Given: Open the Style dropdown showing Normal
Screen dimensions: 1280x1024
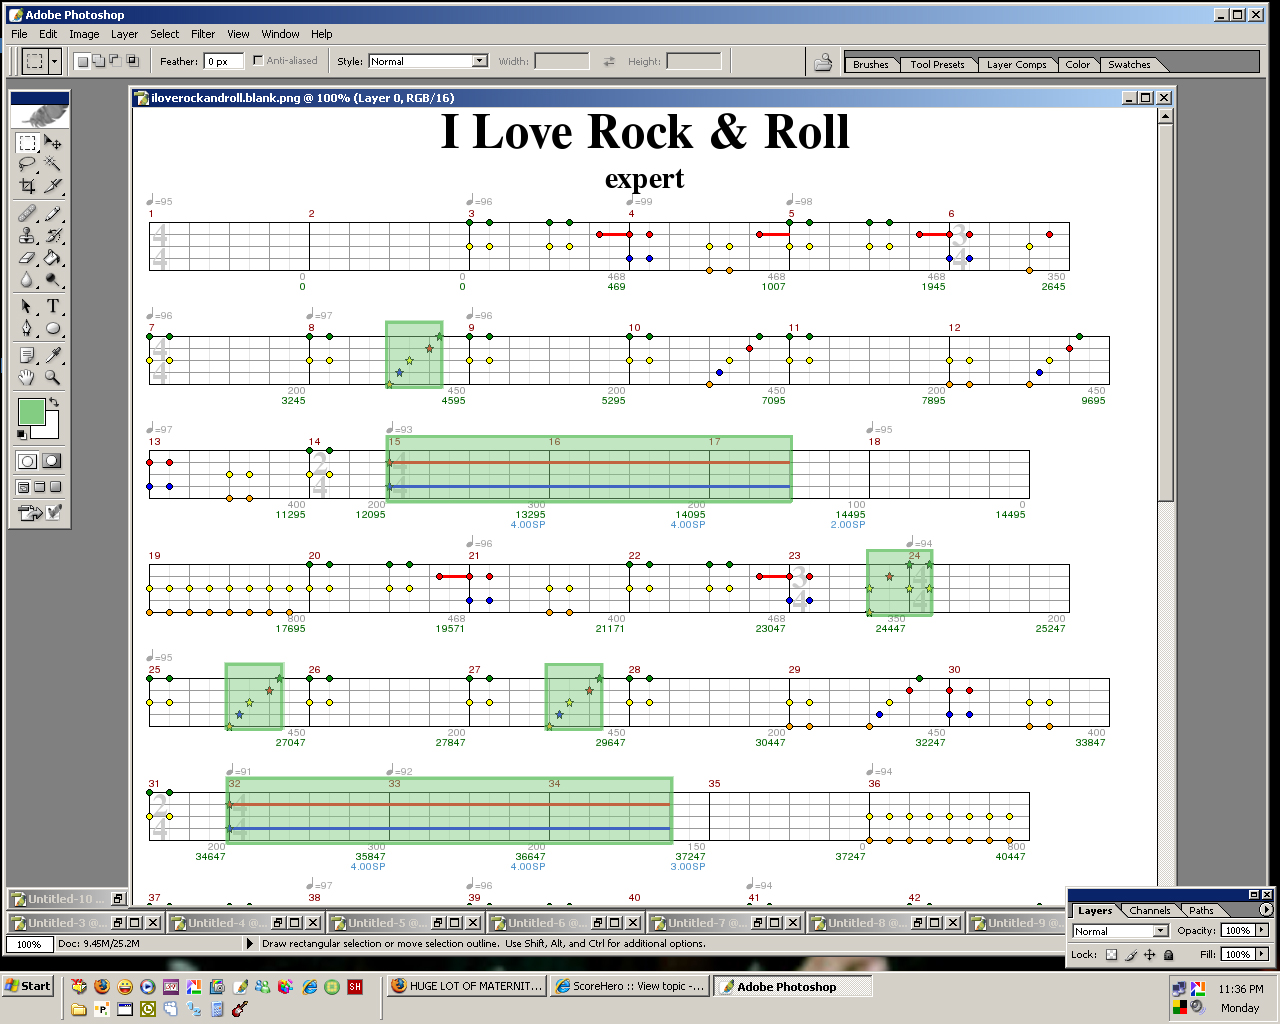Looking at the screenshot, I should tap(428, 61).
